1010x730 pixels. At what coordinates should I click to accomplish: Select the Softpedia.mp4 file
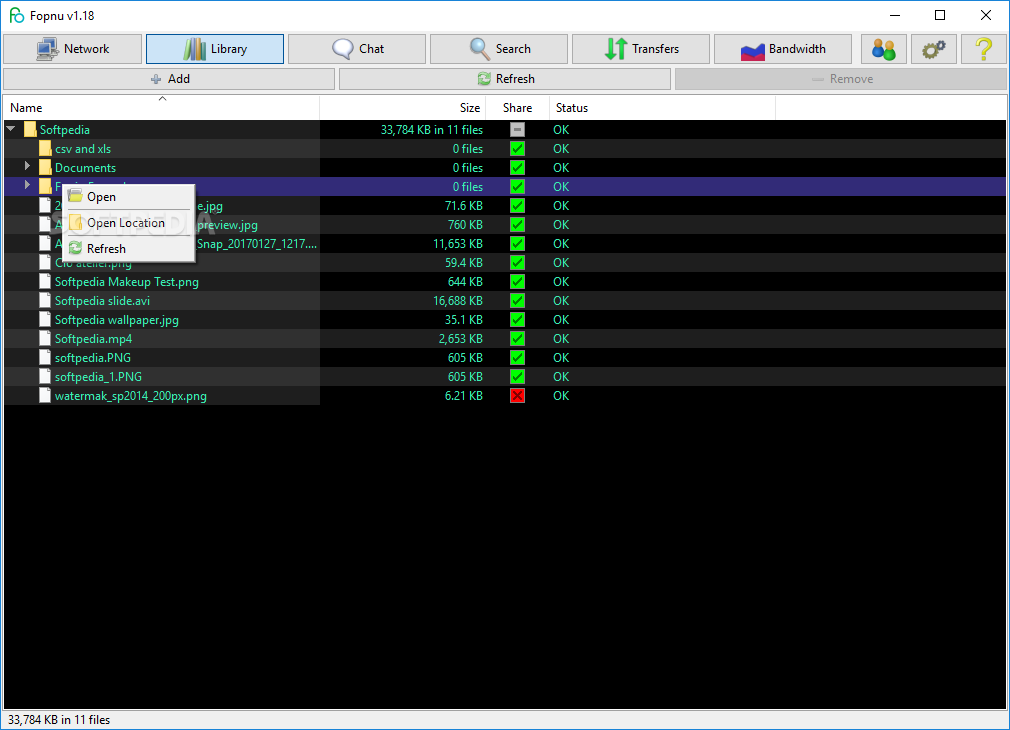[x=93, y=339]
